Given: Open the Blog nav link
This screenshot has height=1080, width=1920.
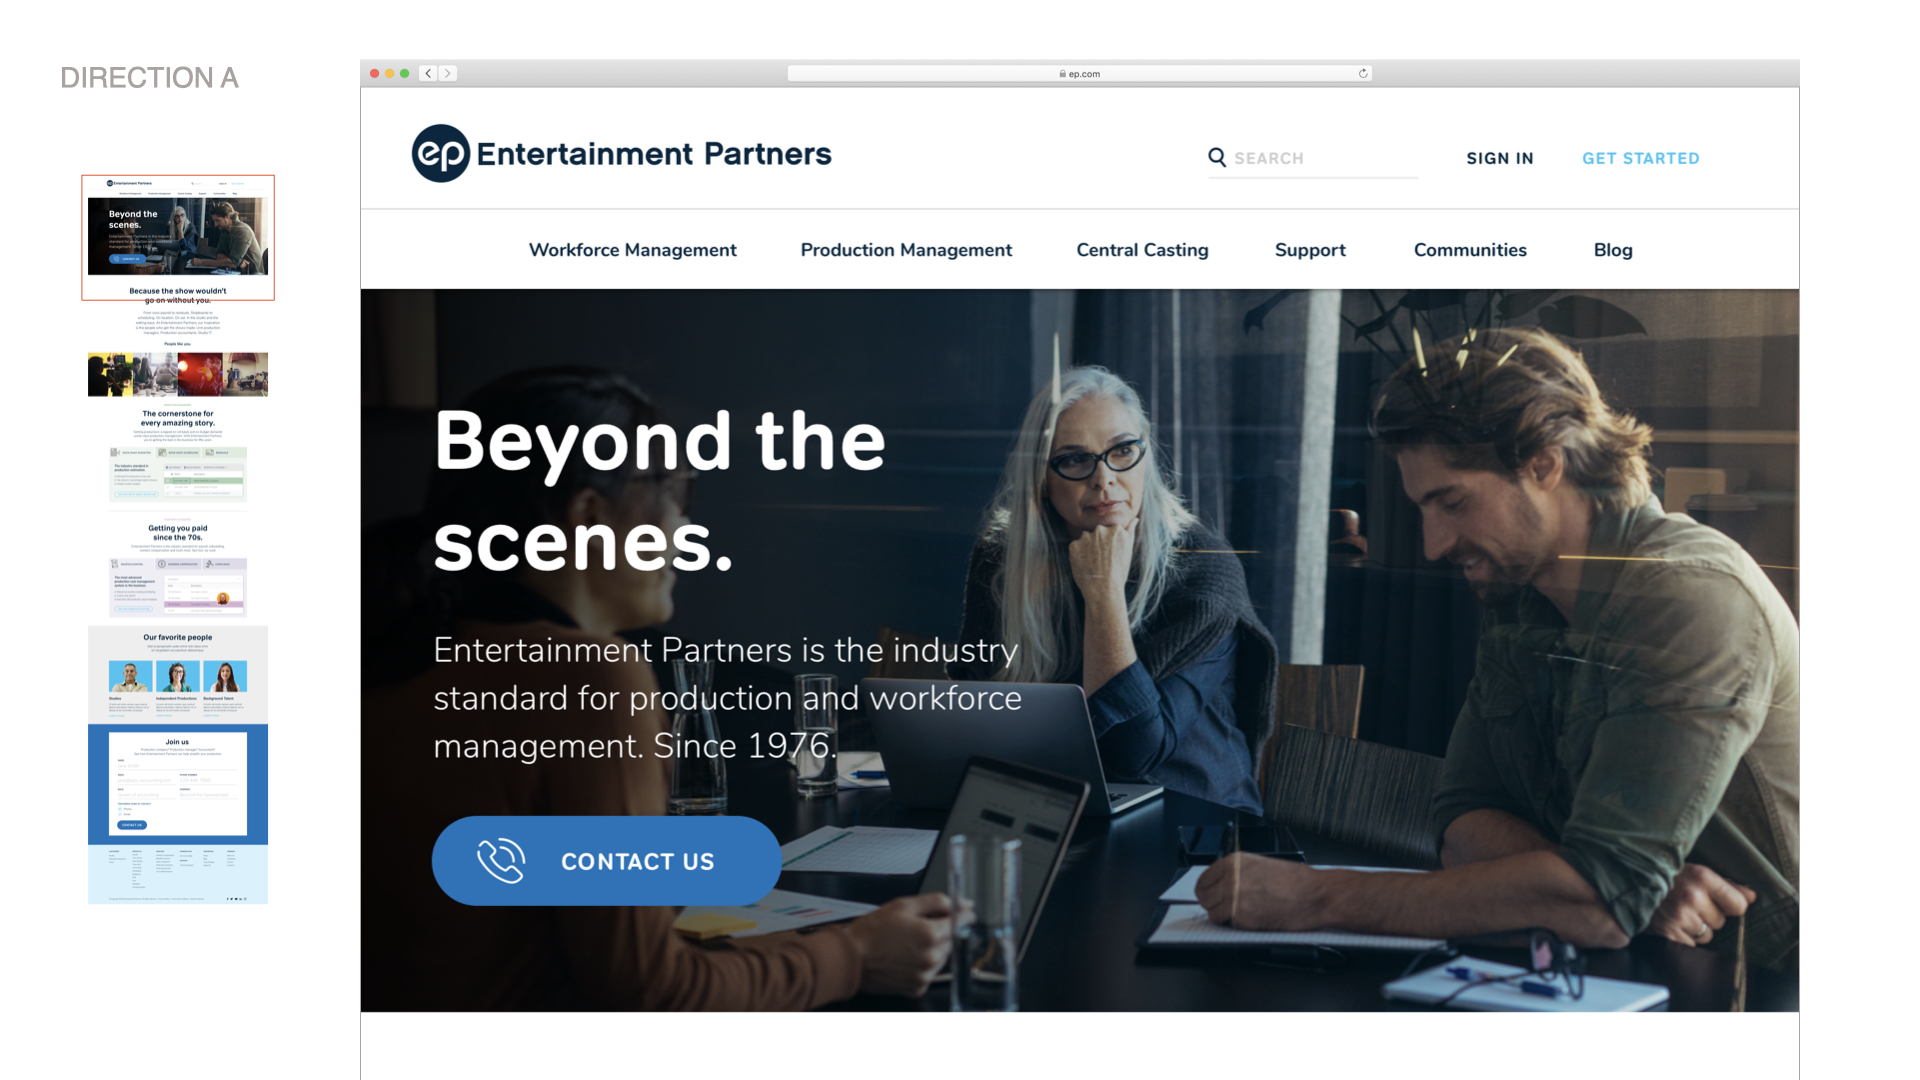Looking at the screenshot, I should pyautogui.click(x=1613, y=250).
